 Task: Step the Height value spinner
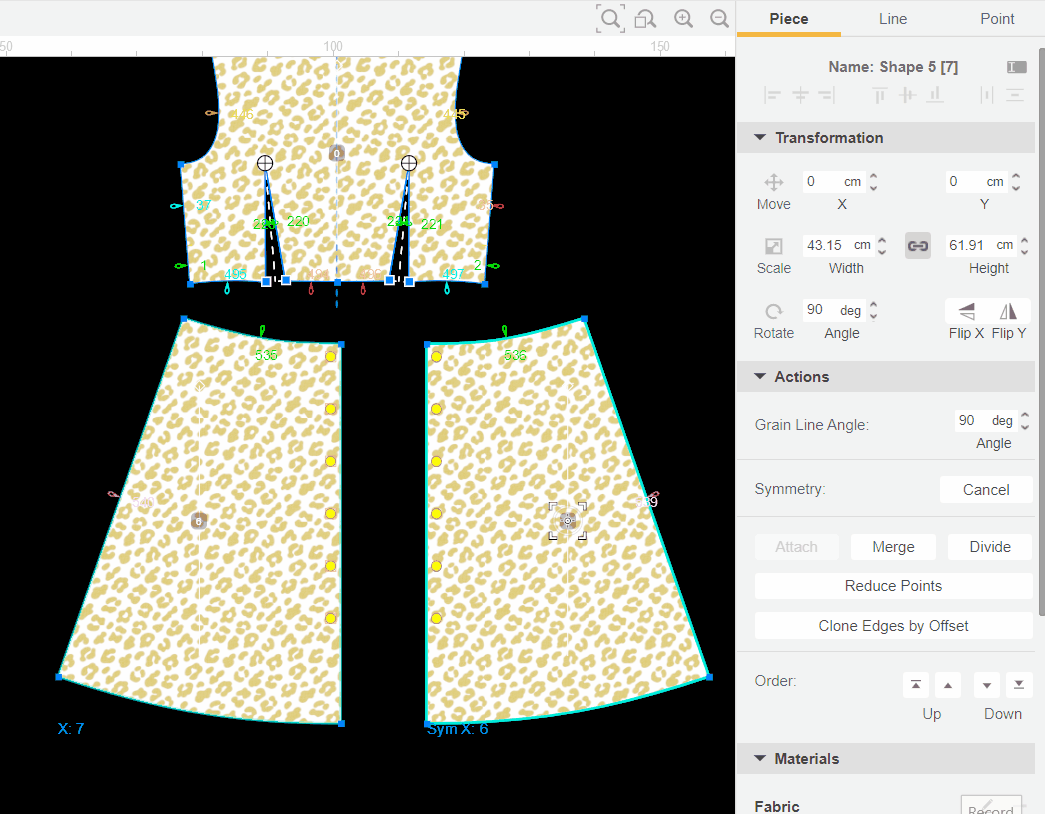1024,246
